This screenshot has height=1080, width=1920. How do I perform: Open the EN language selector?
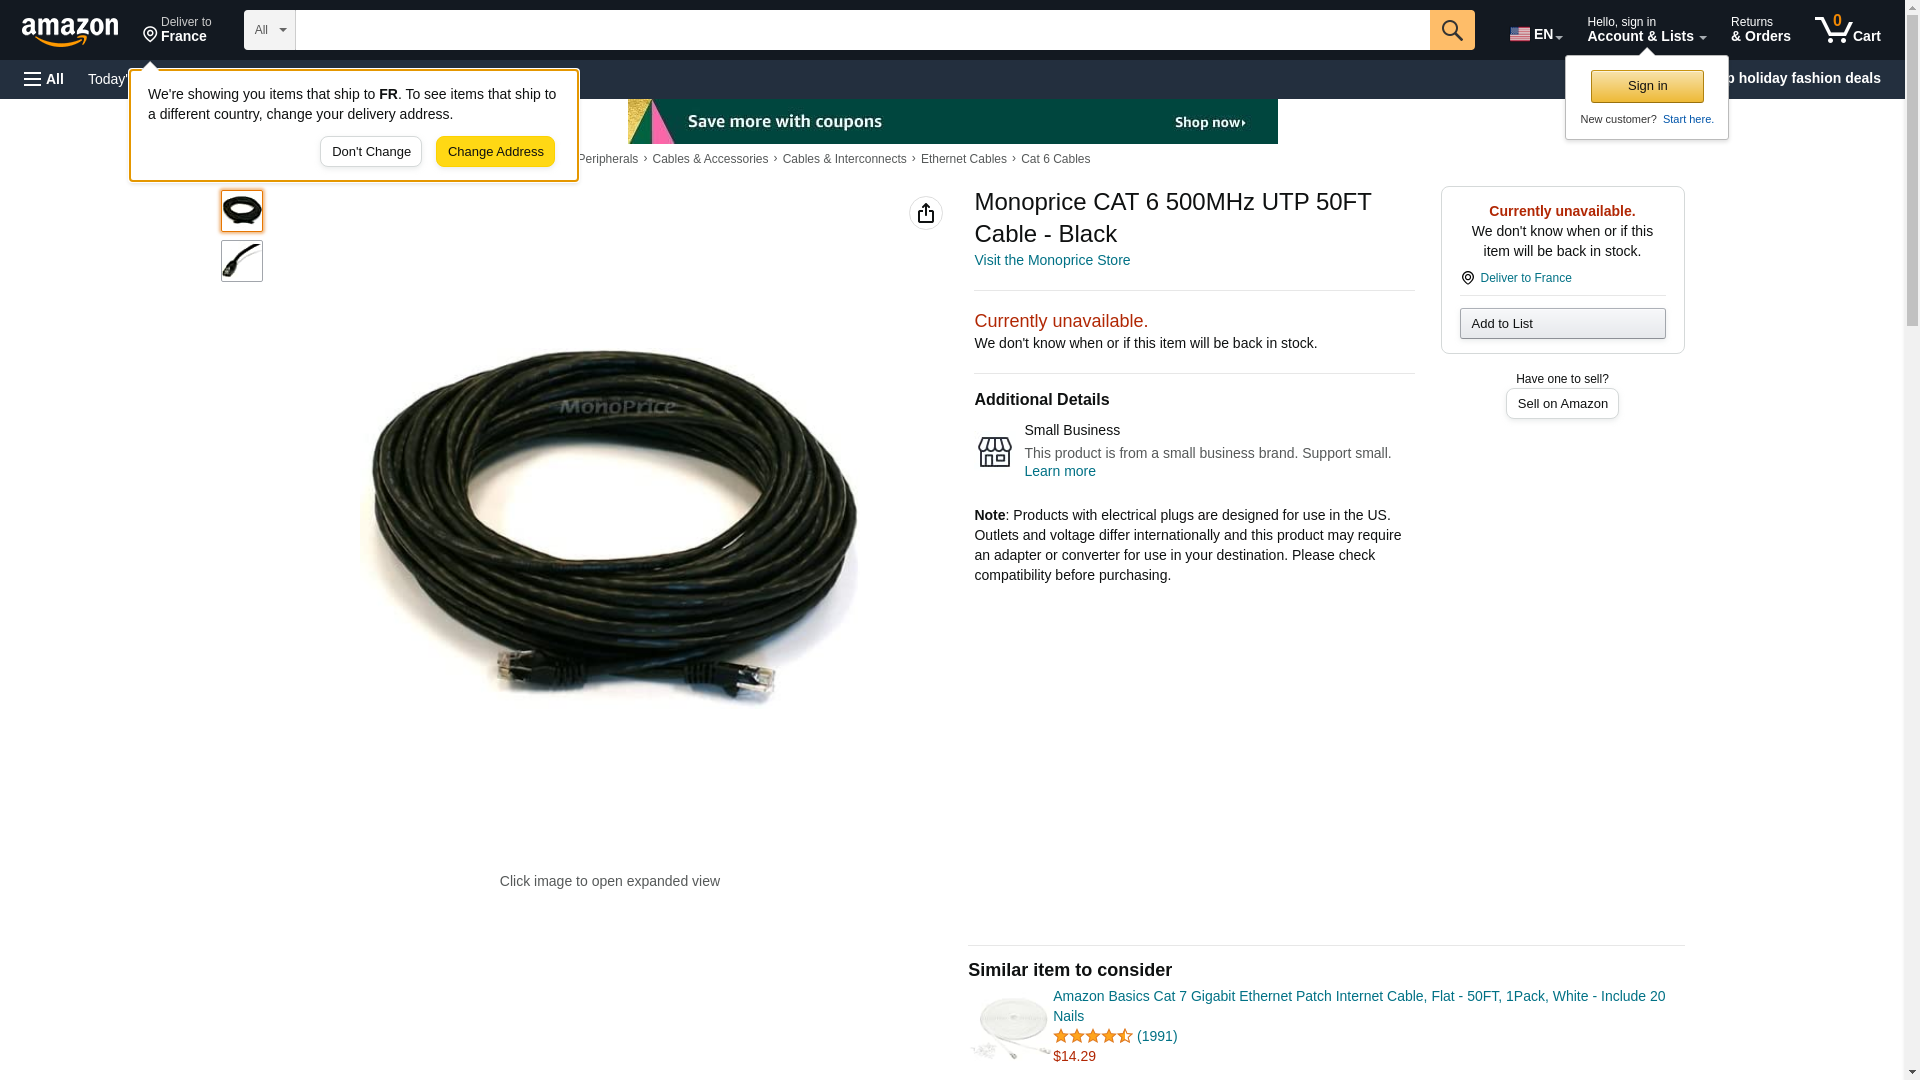pos(1536,33)
